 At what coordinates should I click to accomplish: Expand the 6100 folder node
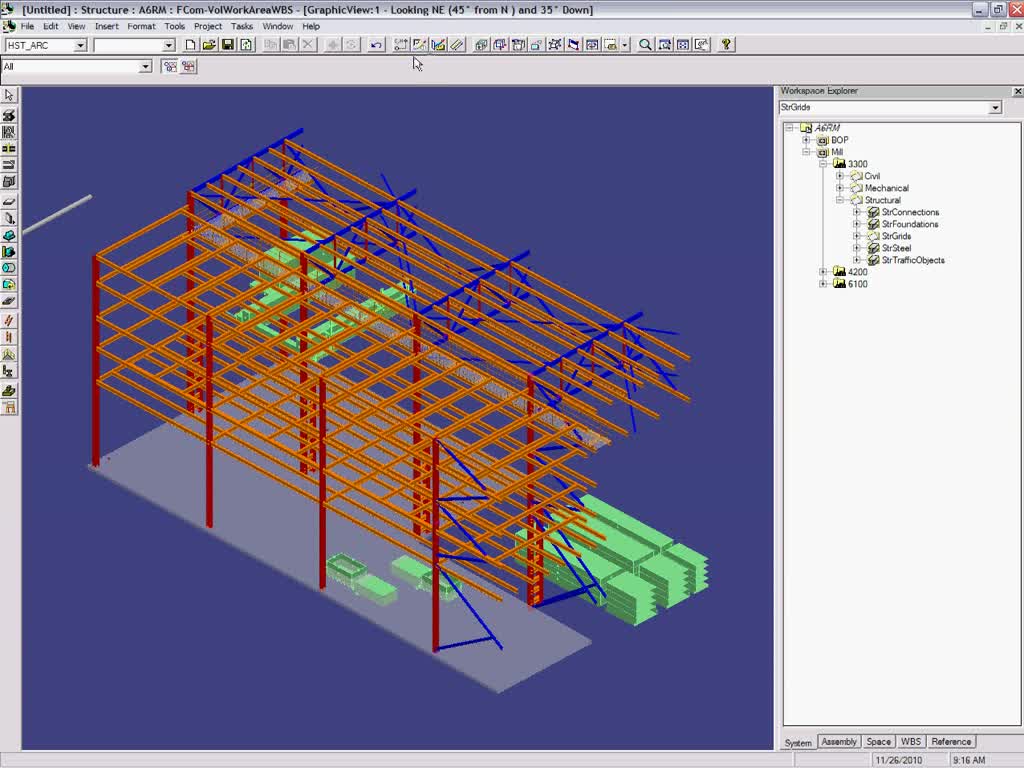[x=823, y=283]
